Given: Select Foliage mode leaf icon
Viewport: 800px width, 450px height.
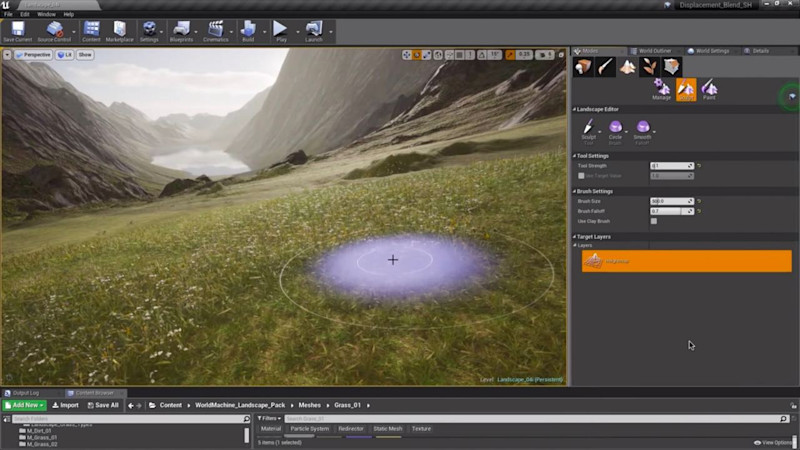Looking at the screenshot, I should 649,67.
